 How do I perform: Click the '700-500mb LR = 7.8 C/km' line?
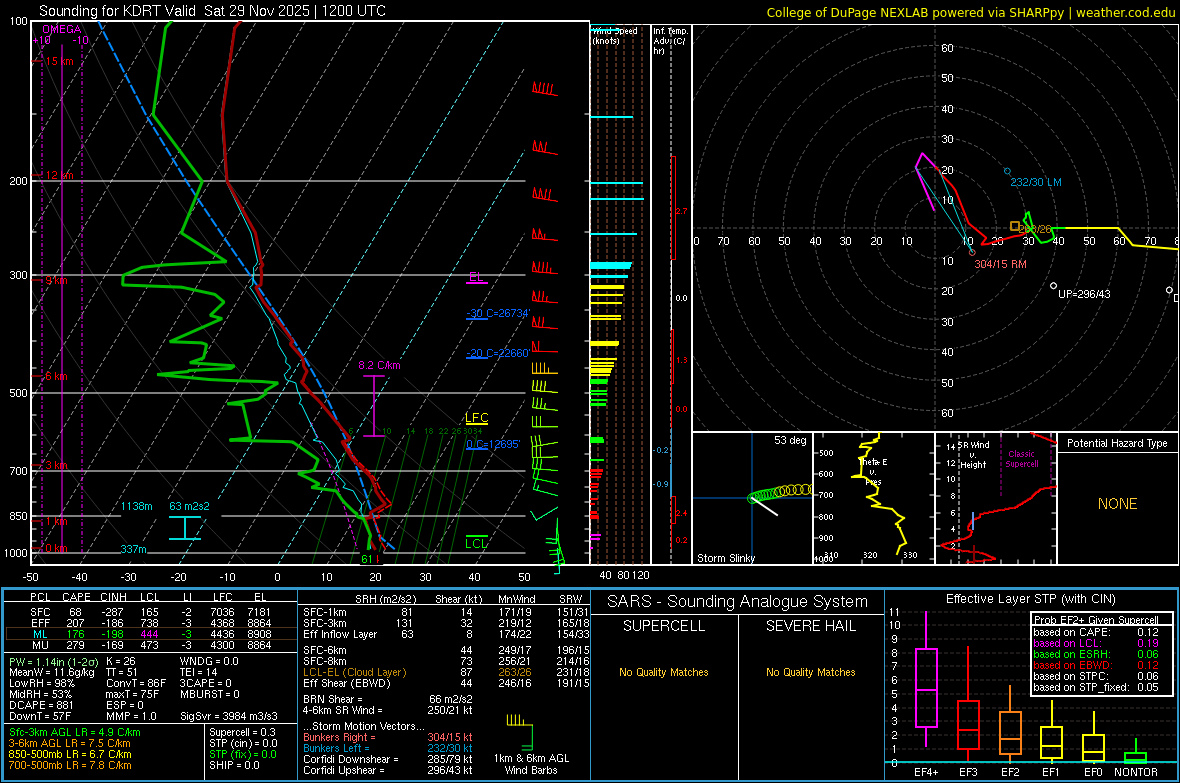click(70, 765)
